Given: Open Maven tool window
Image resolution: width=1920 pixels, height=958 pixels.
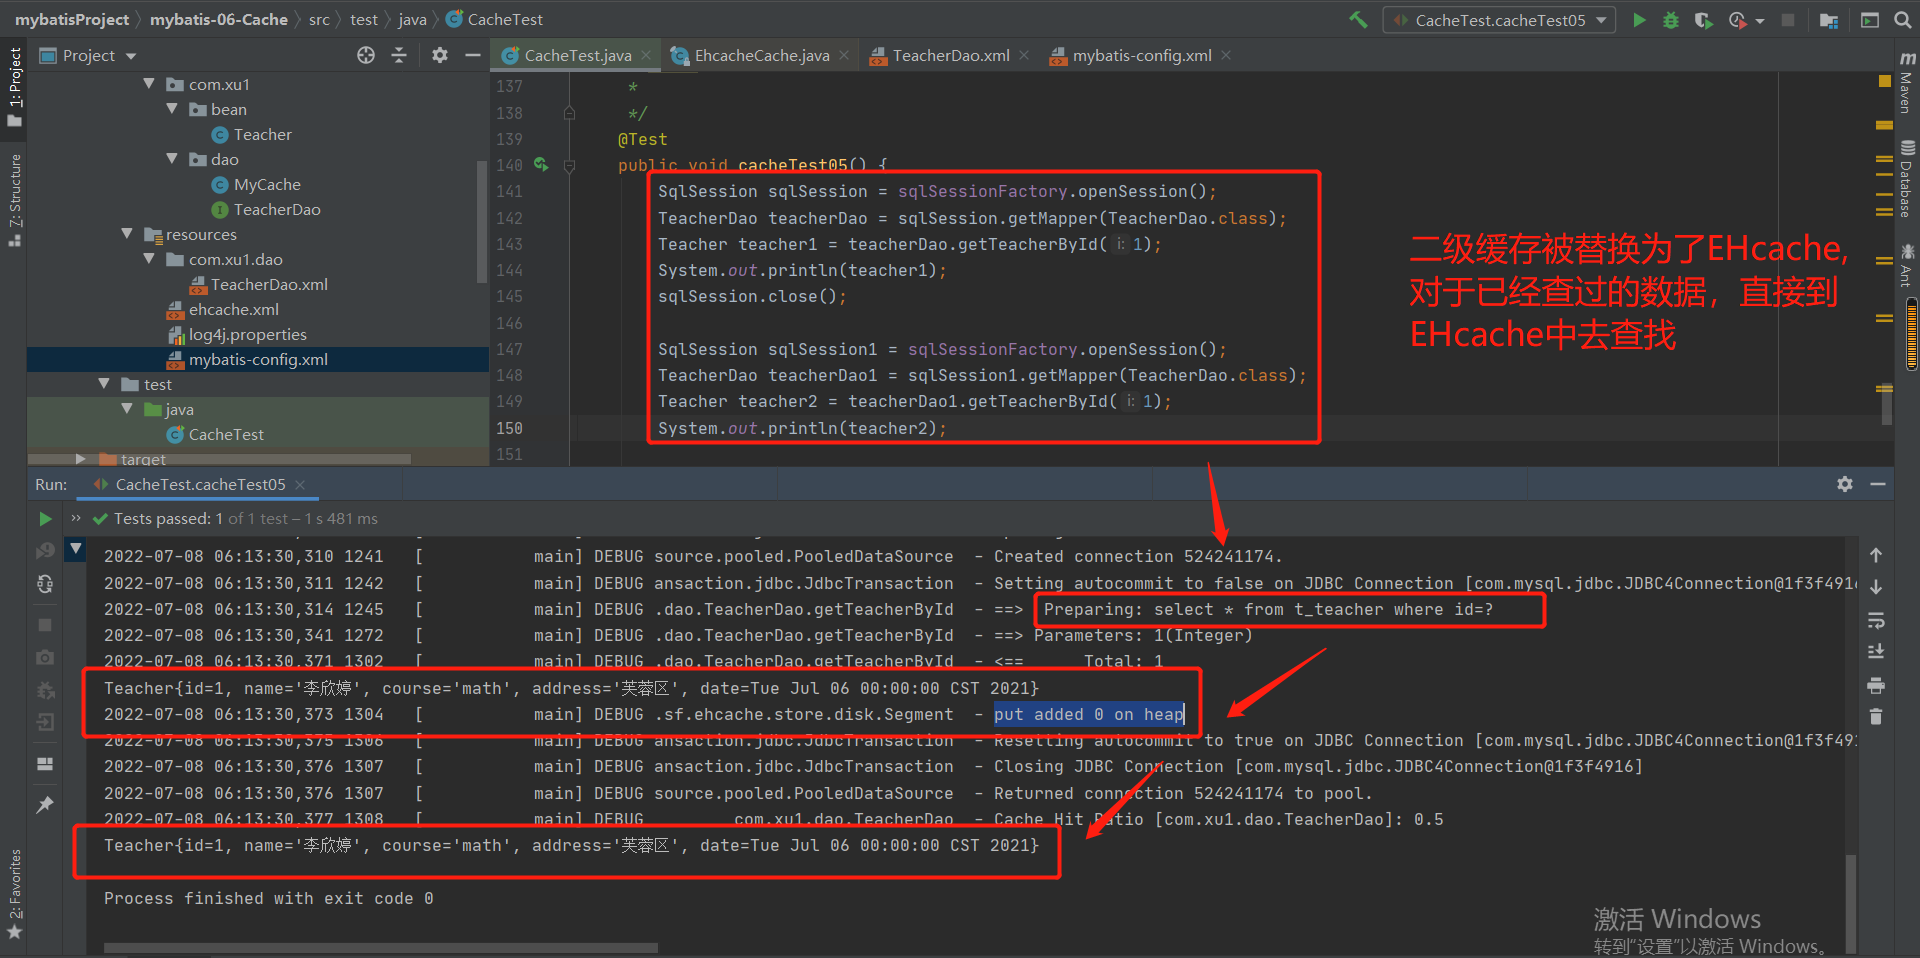Looking at the screenshot, I should point(1906,83).
